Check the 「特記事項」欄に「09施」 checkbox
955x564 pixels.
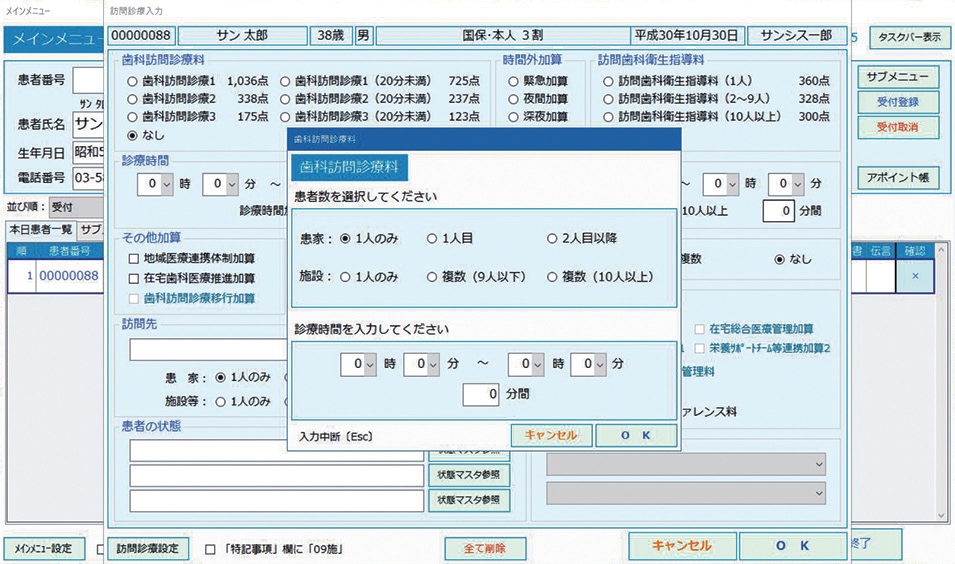[210, 549]
